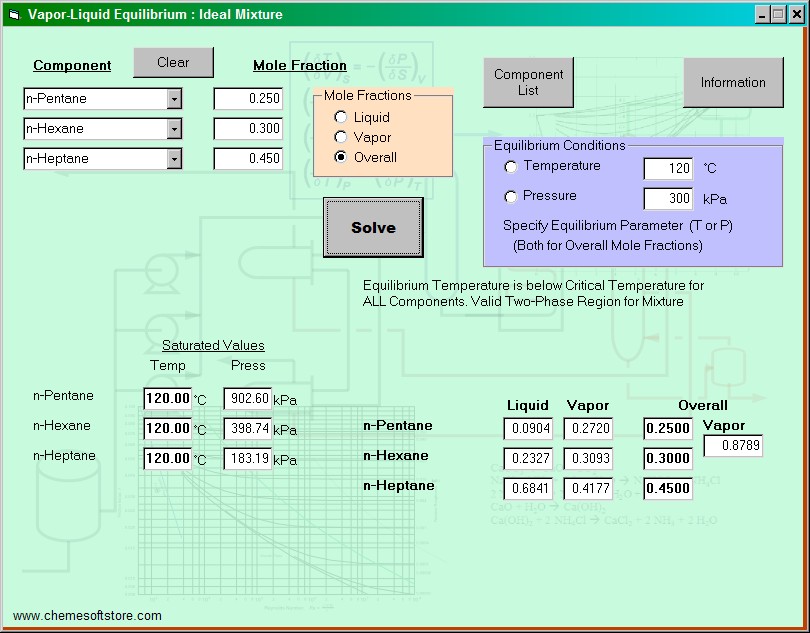
Task: Click the 0.300 mole fraction field
Action: pos(248,129)
